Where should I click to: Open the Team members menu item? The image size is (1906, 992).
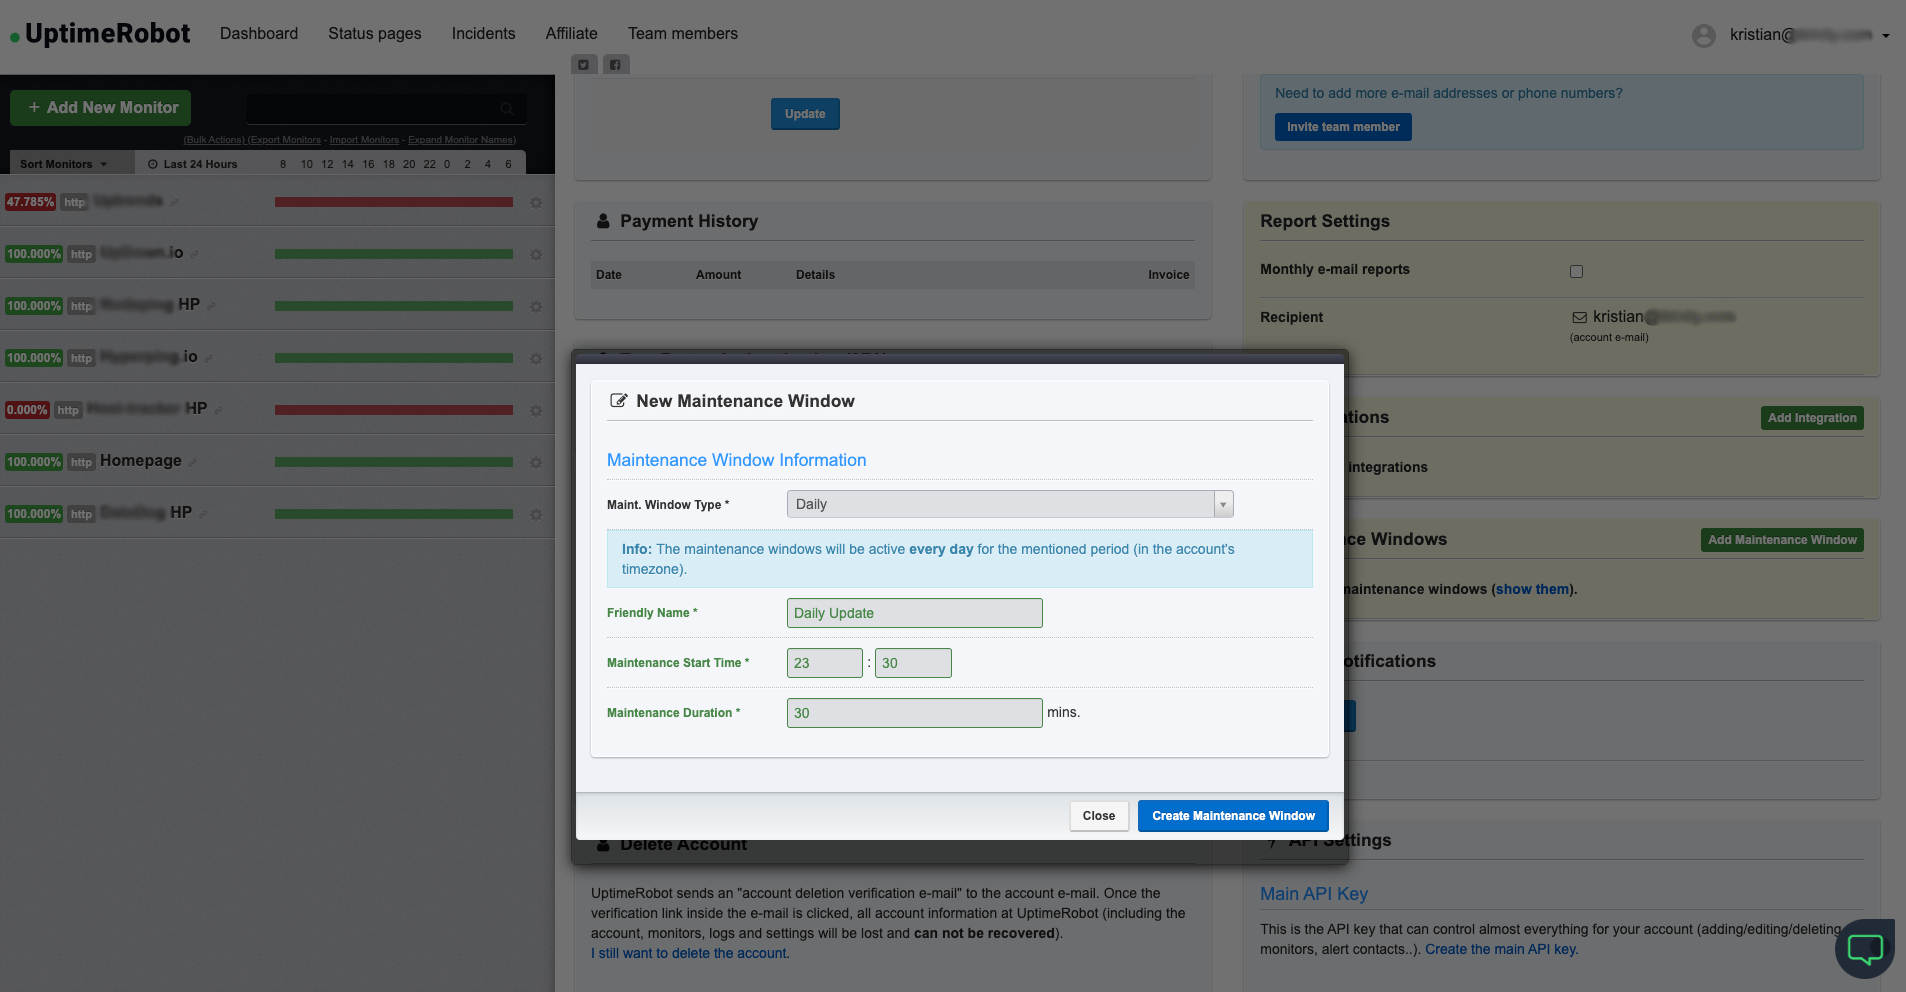[683, 34]
